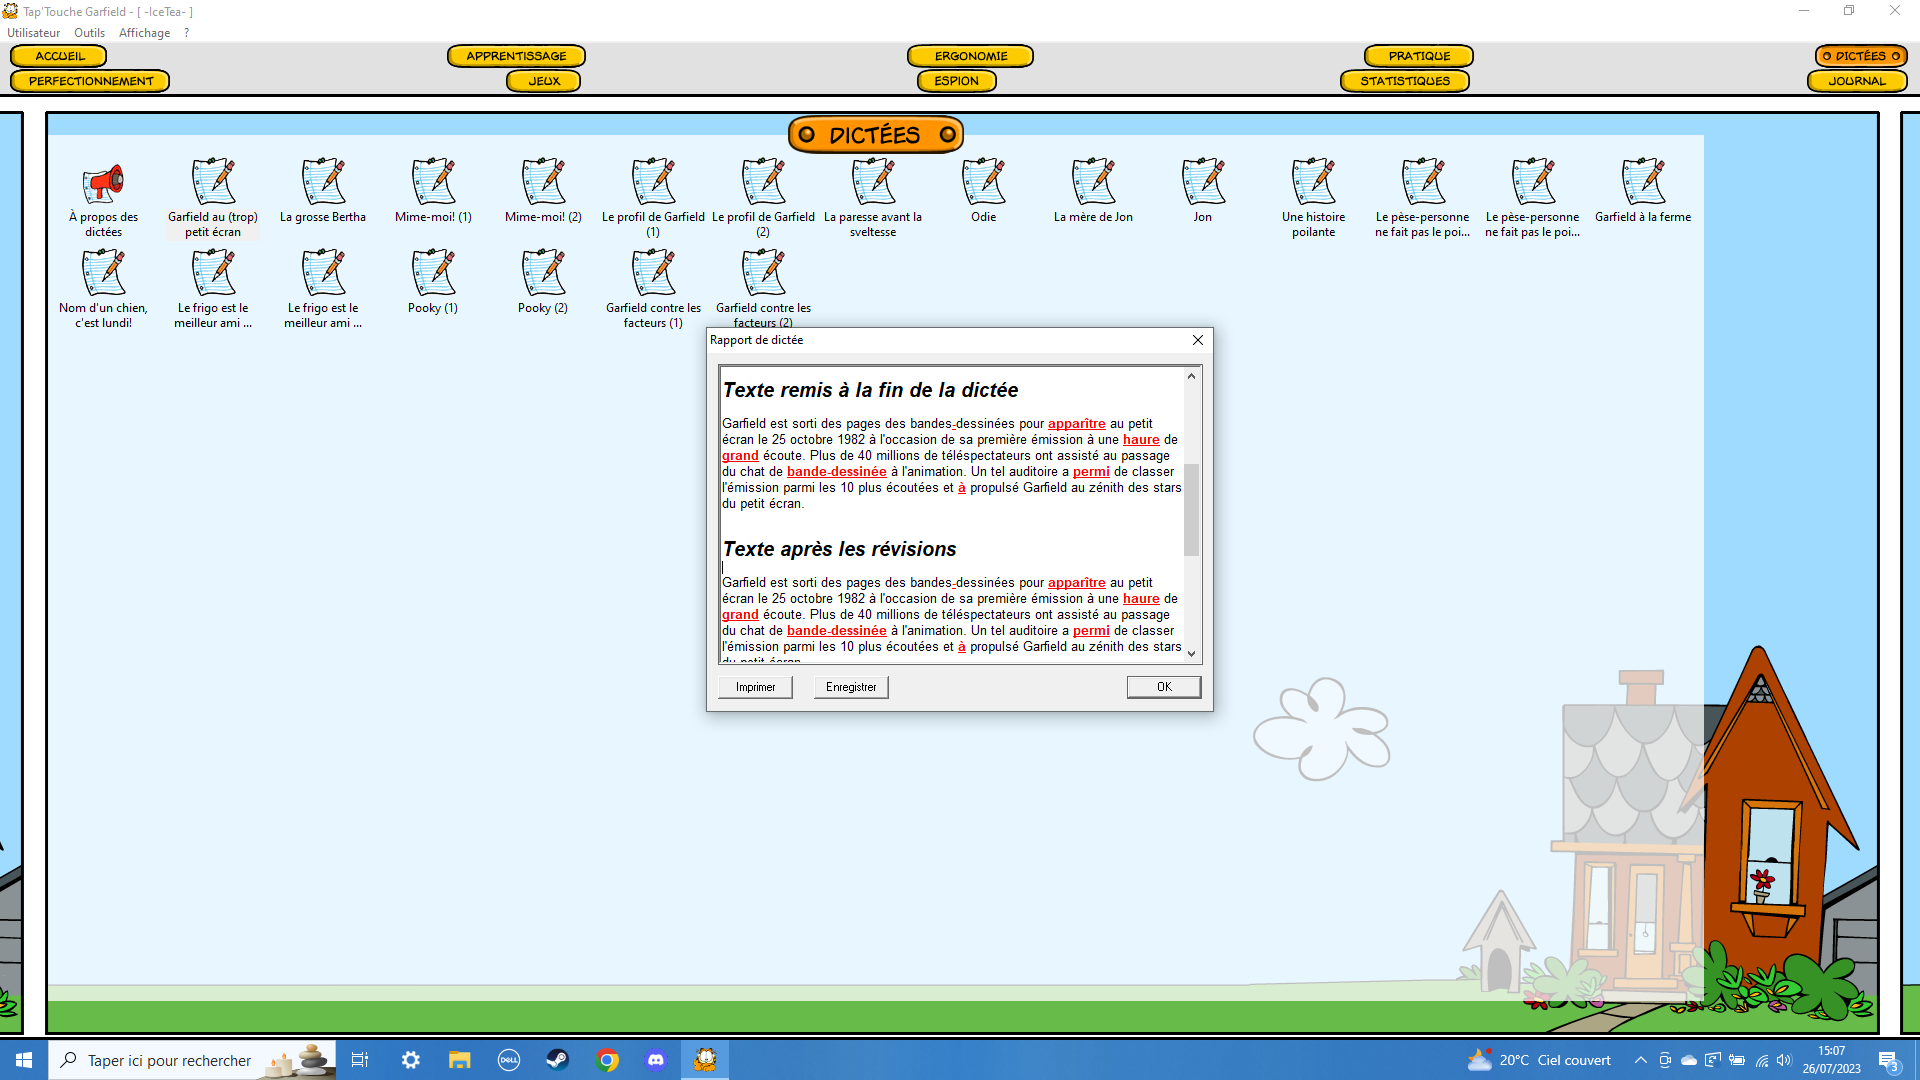The width and height of the screenshot is (1920, 1080).
Task: Close the 'Rapport de dictée' dialog
Action: [1197, 340]
